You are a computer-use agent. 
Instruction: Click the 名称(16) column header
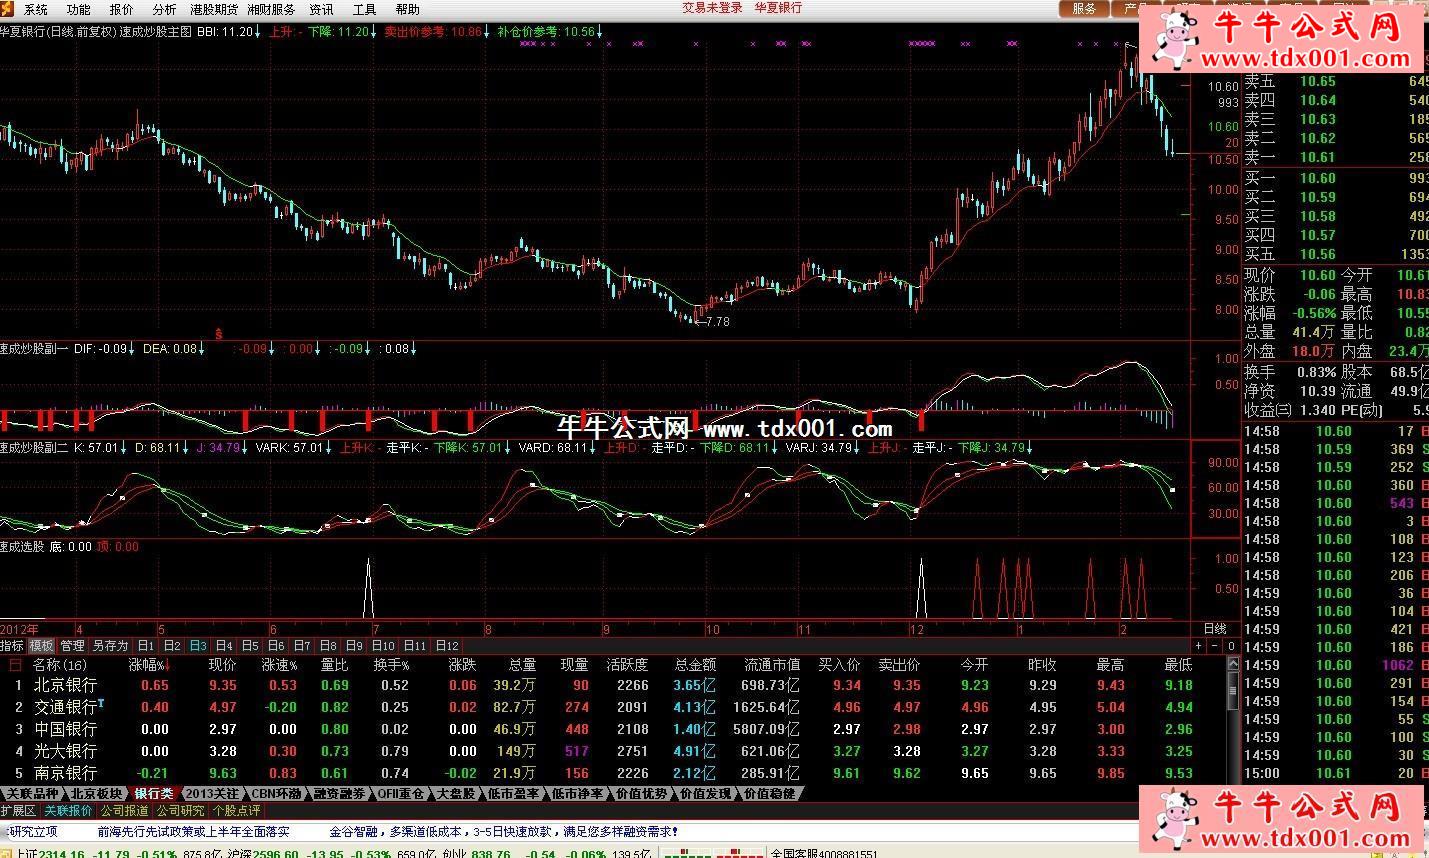point(60,664)
